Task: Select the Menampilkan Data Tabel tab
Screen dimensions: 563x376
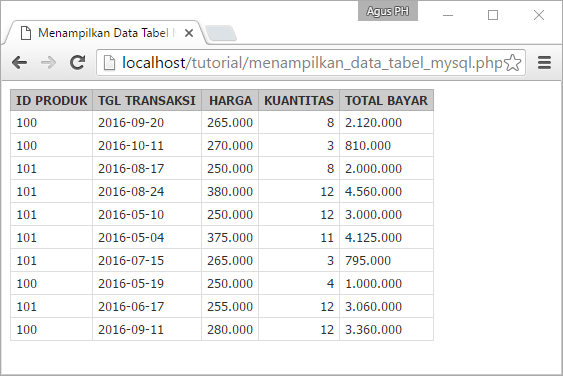Action: tap(104, 33)
